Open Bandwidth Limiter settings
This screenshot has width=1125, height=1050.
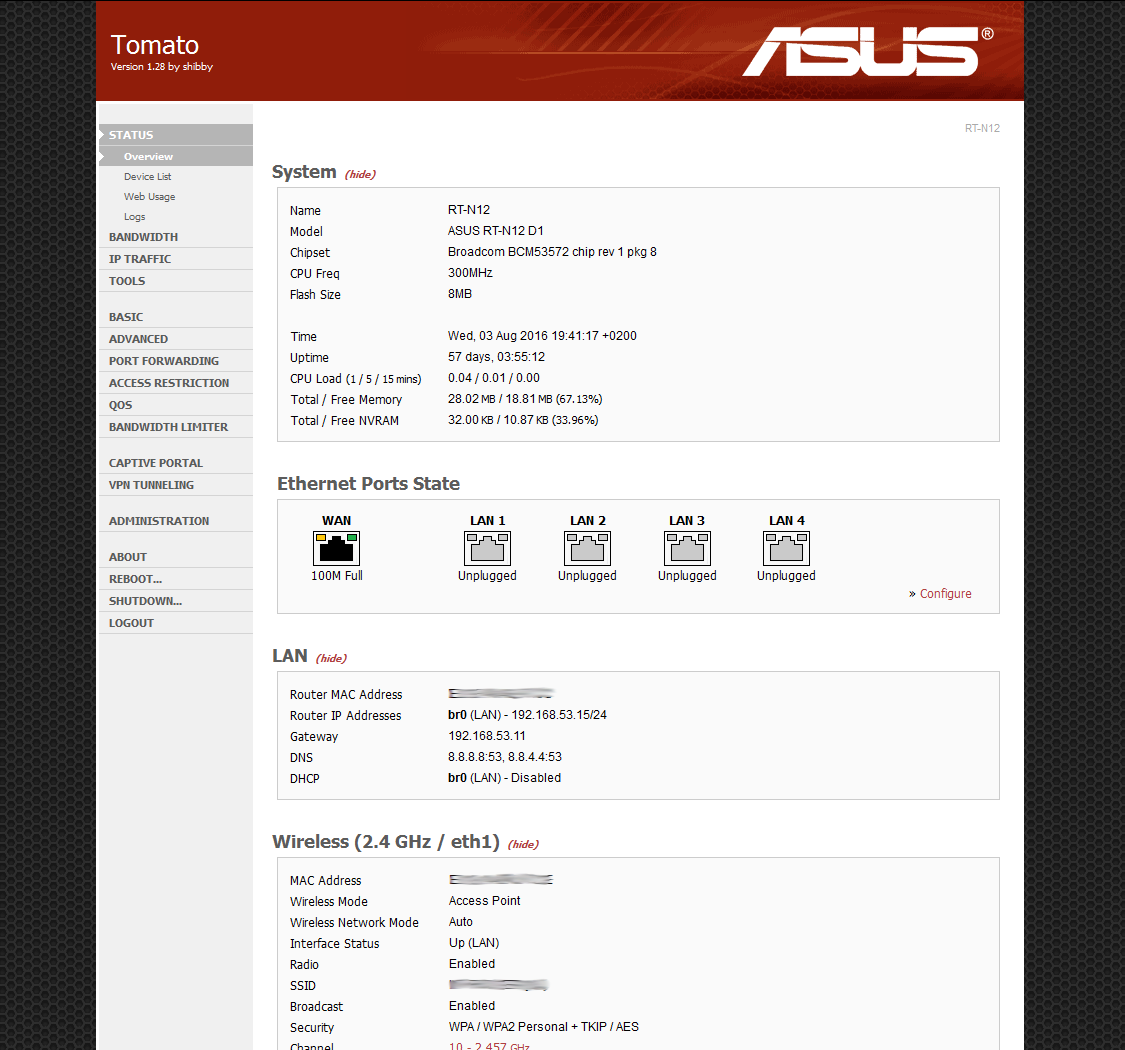pos(176,427)
